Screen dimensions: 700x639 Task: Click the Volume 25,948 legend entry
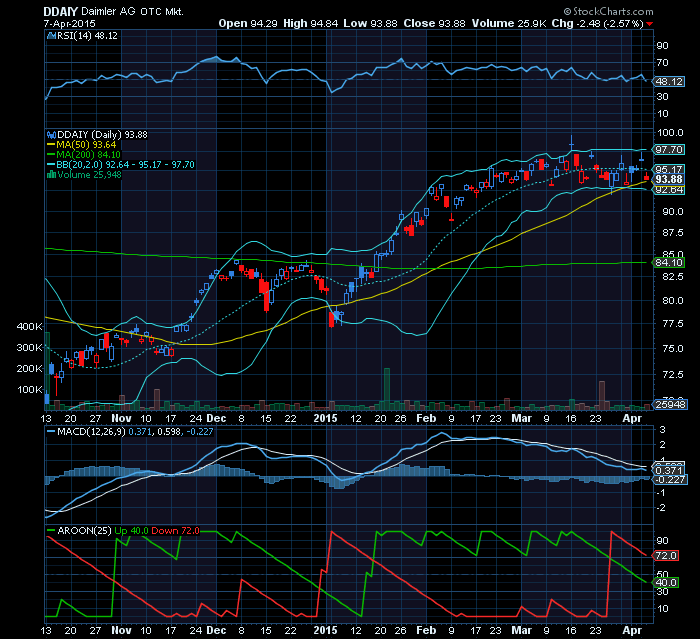(x=89, y=175)
